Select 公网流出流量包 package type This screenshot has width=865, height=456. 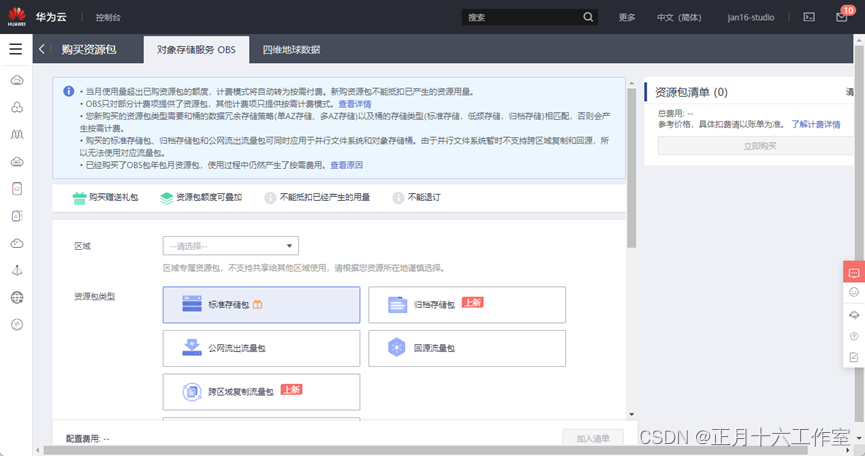click(x=261, y=348)
